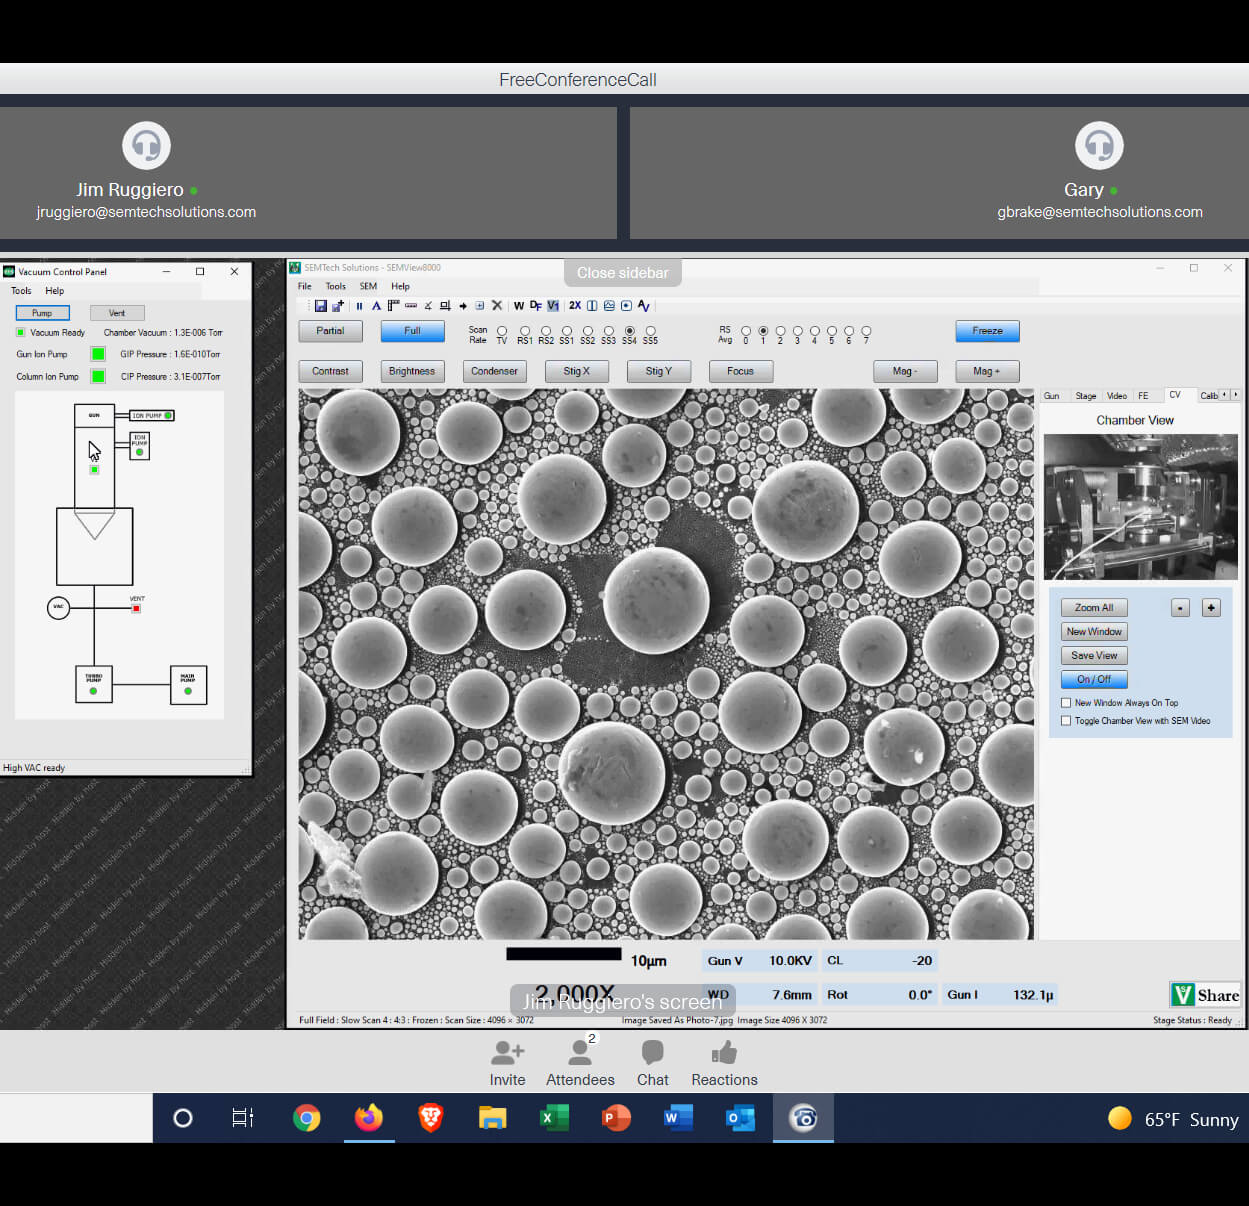This screenshot has width=1249, height=1206.
Task: Click the Vent button in Vacuum Panel
Action: (117, 313)
